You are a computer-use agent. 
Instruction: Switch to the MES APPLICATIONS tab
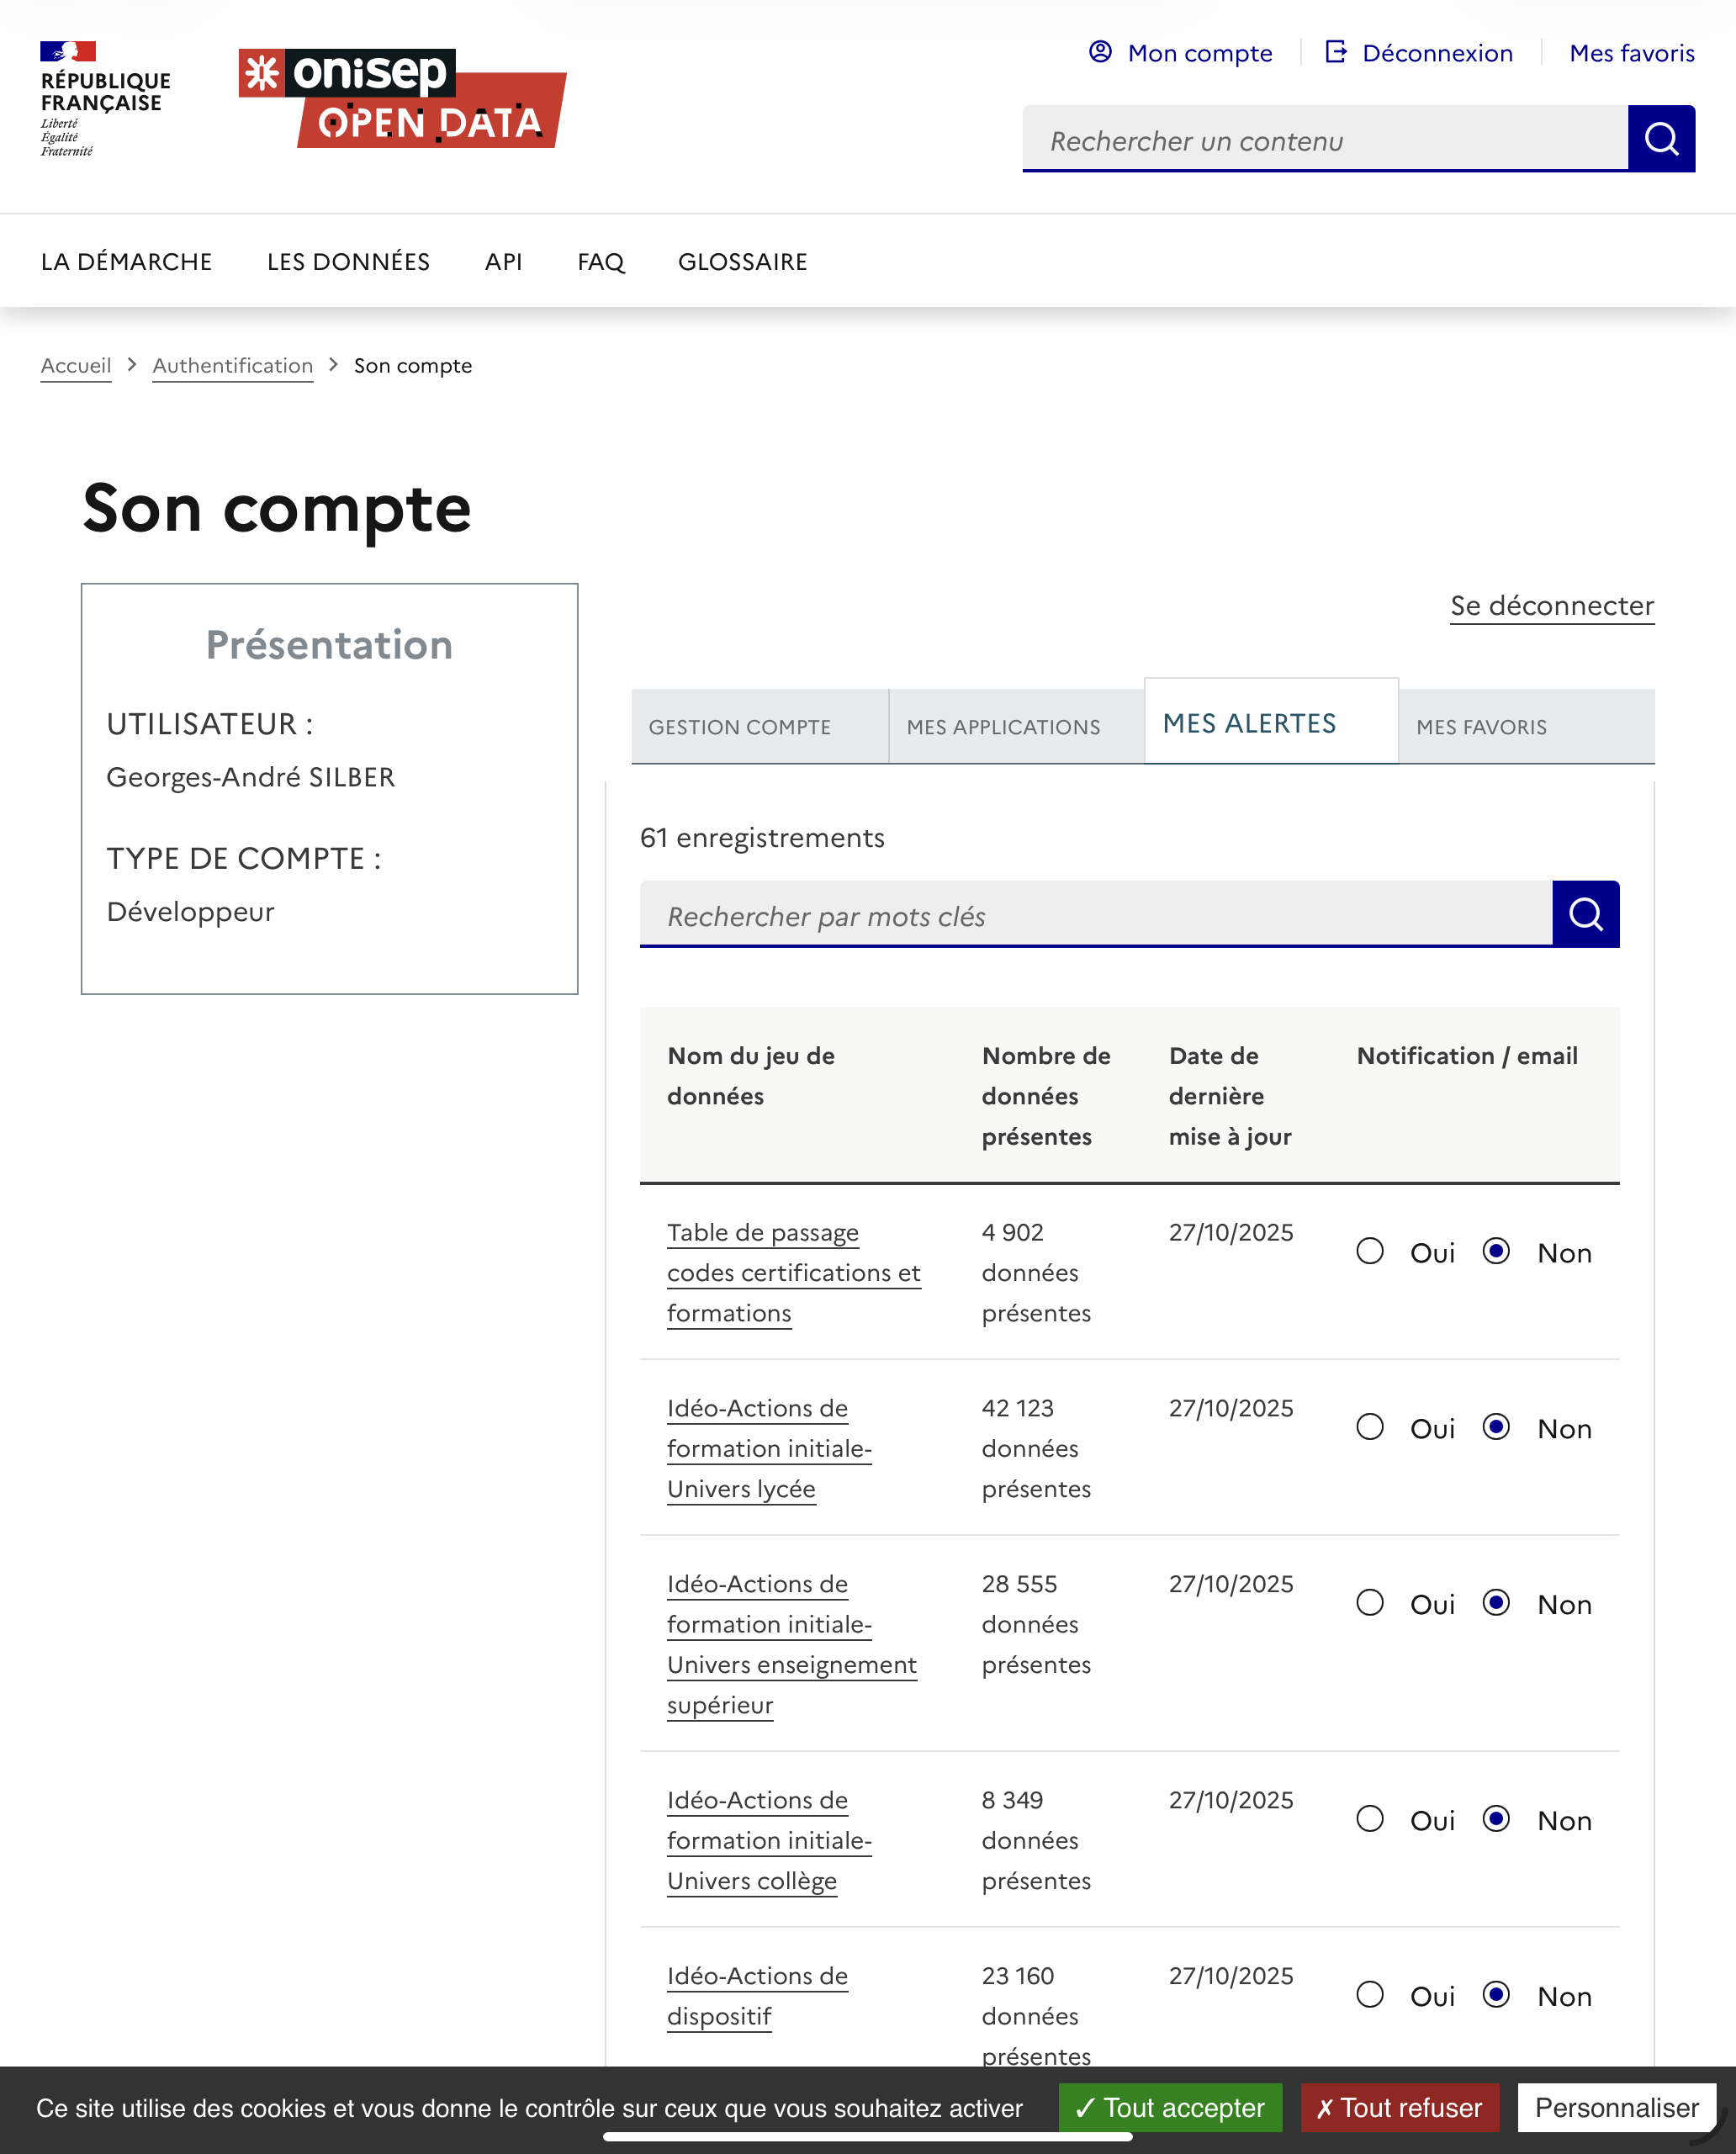tap(1003, 727)
